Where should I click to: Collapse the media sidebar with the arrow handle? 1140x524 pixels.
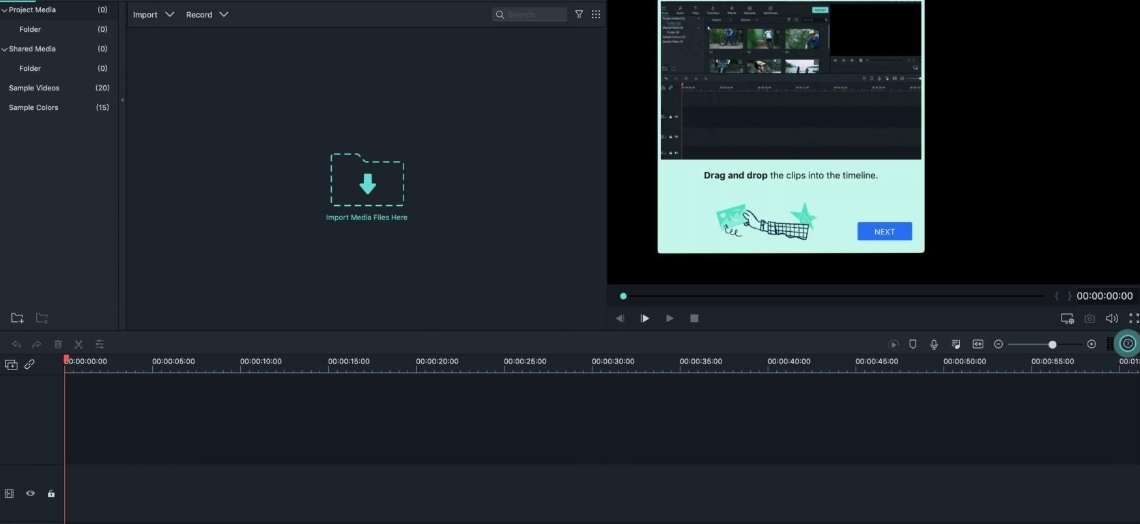122,100
